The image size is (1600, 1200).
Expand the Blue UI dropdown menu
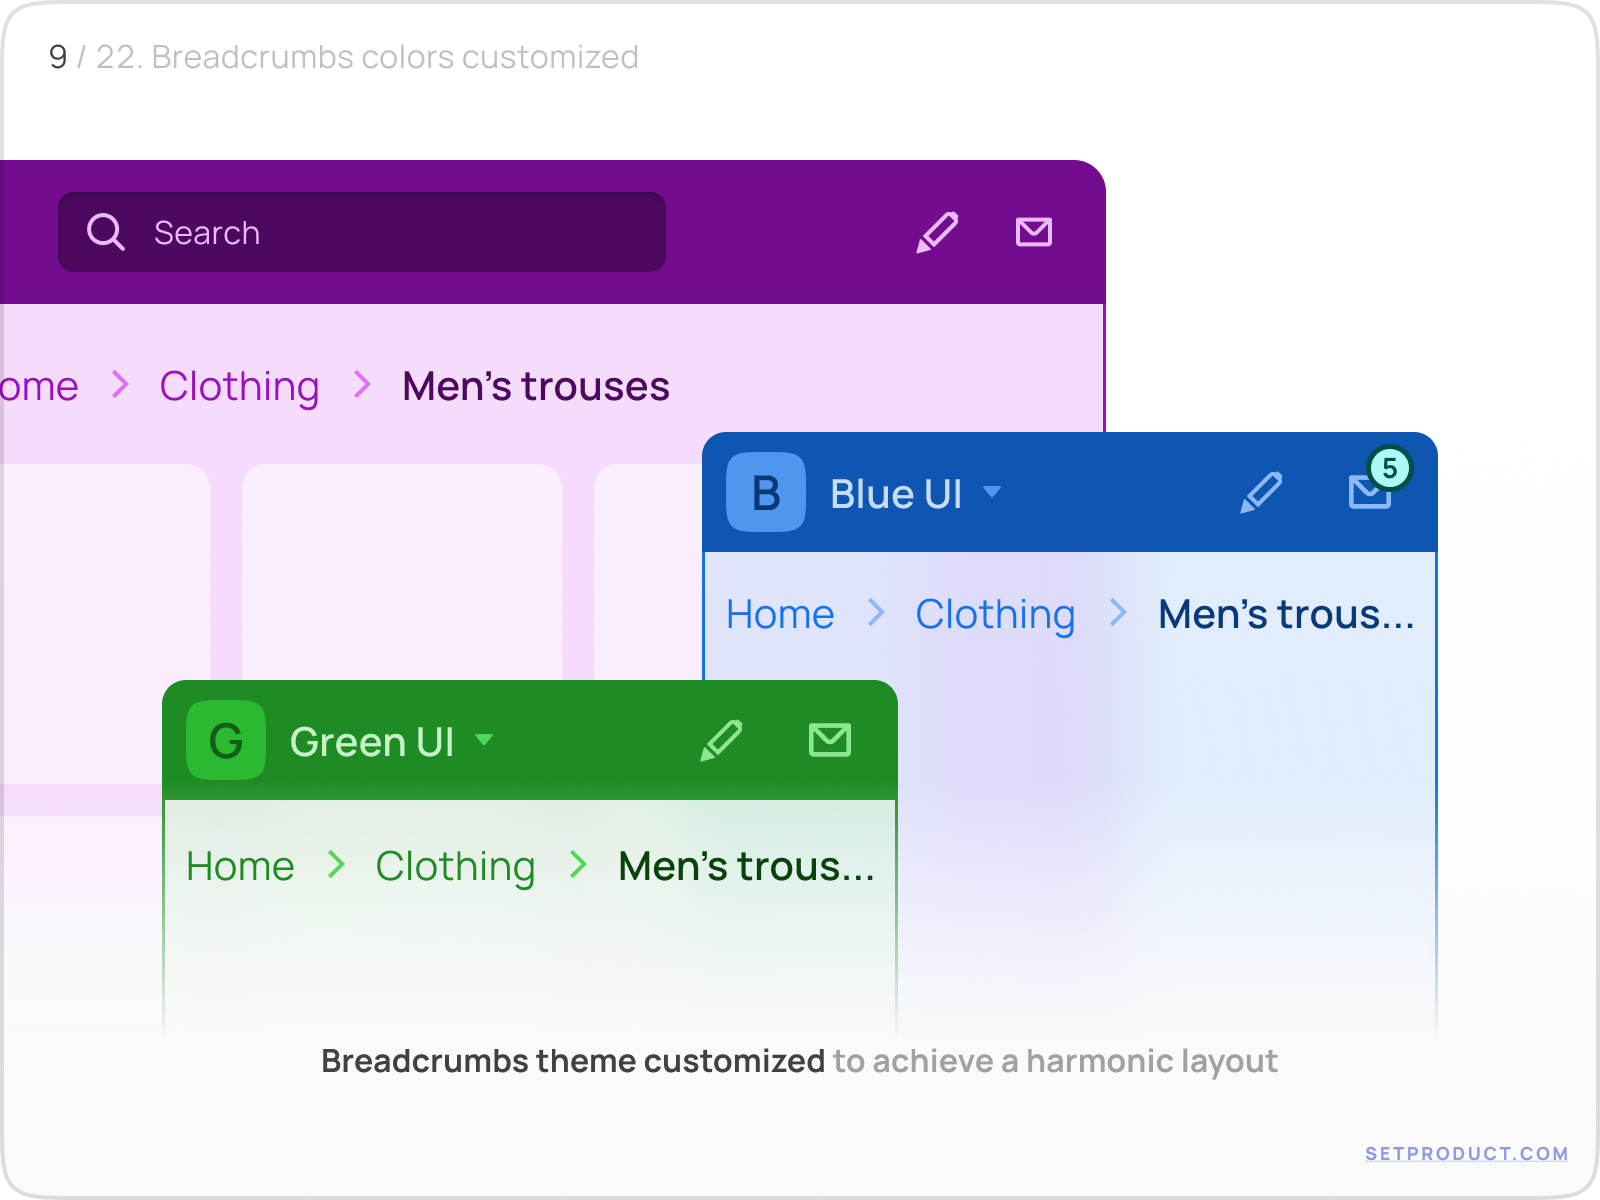point(993,493)
